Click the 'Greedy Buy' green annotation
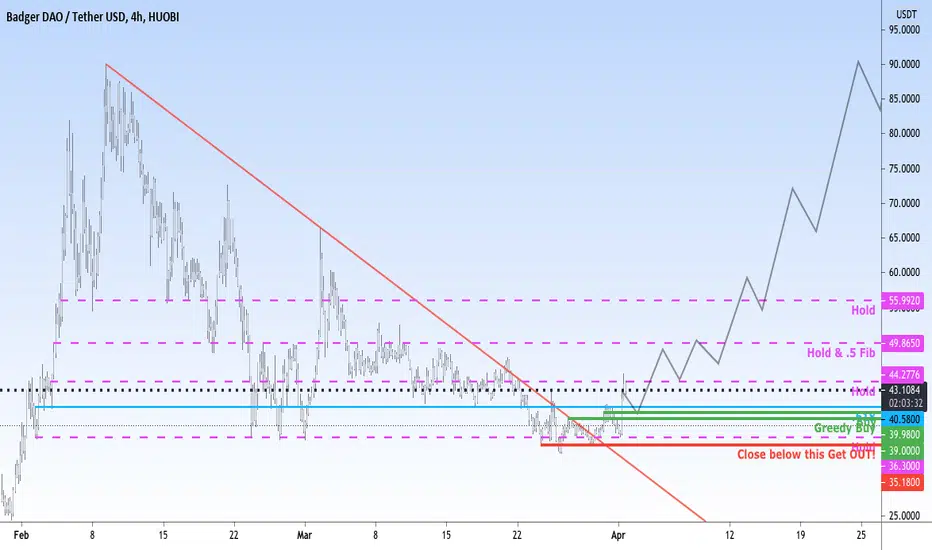The height and width of the screenshot is (550, 932). (x=844, y=428)
